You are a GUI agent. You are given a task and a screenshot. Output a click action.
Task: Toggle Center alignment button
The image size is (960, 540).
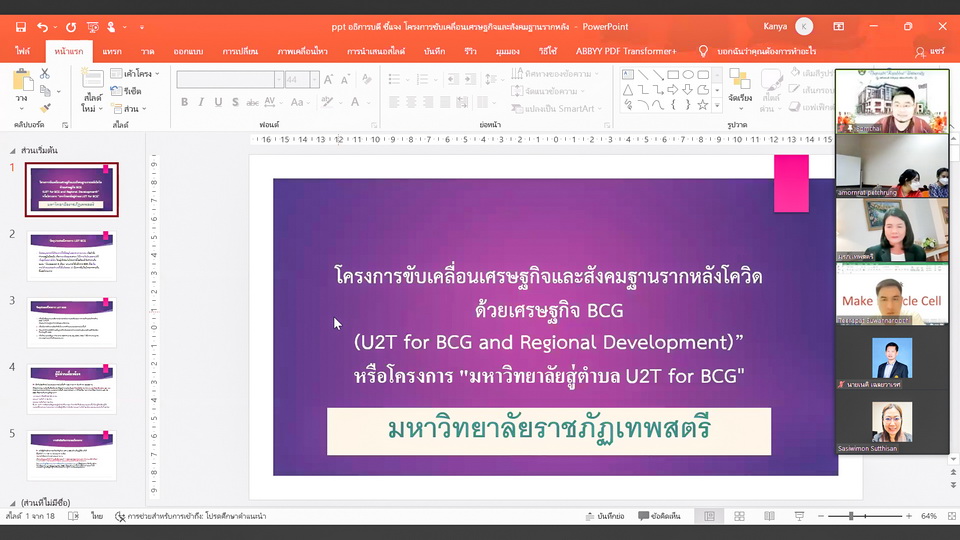411,102
